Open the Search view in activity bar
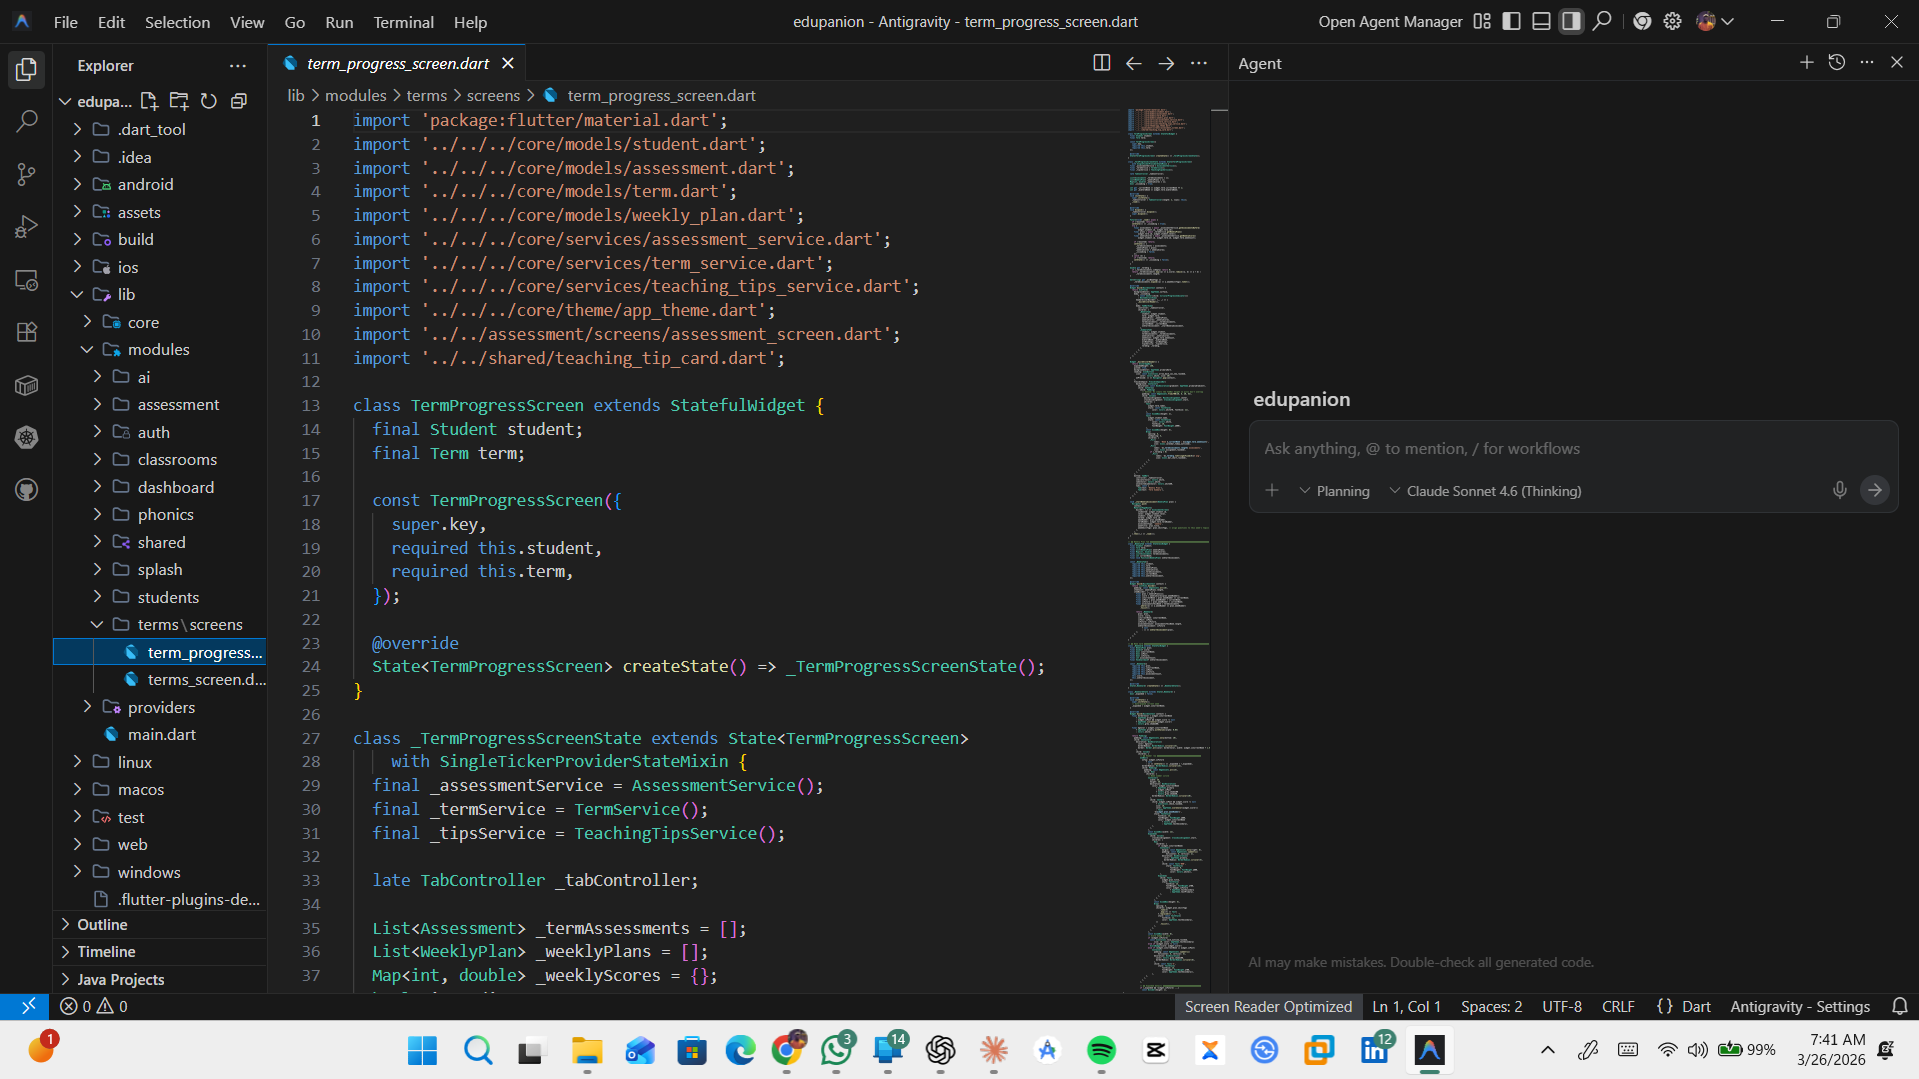Viewport: 1919px width, 1079px height. click(27, 122)
